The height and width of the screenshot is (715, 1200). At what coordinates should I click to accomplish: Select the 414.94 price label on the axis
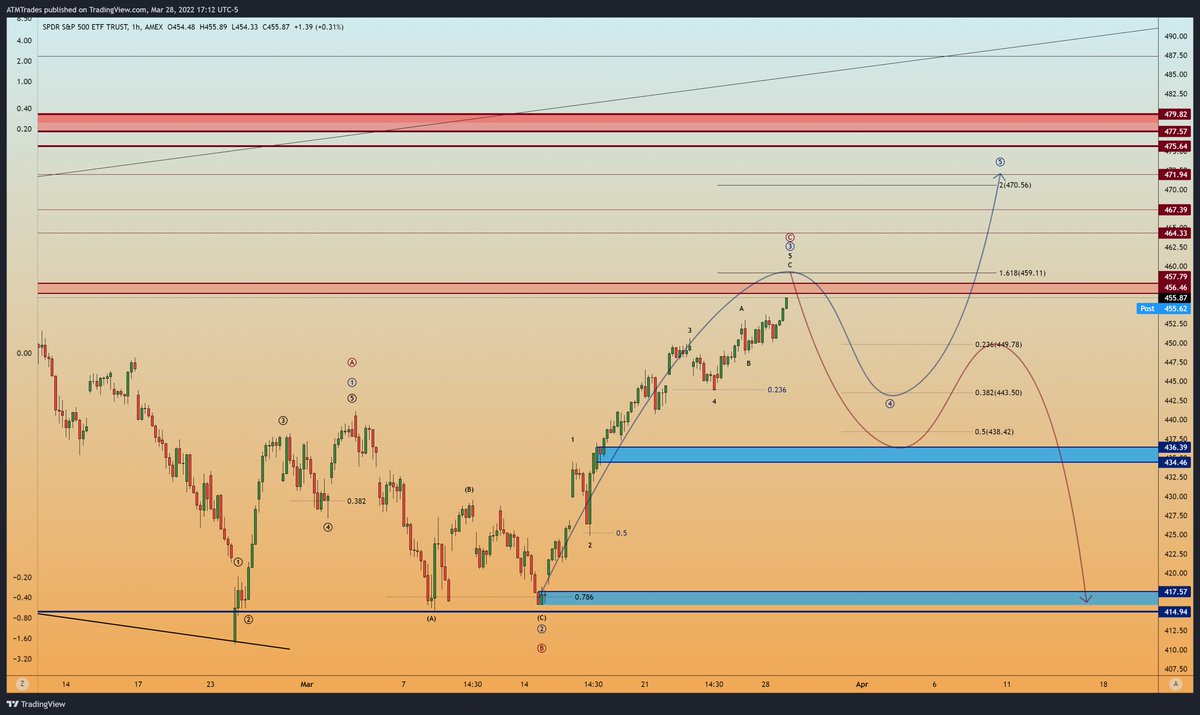click(x=1174, y=611)
